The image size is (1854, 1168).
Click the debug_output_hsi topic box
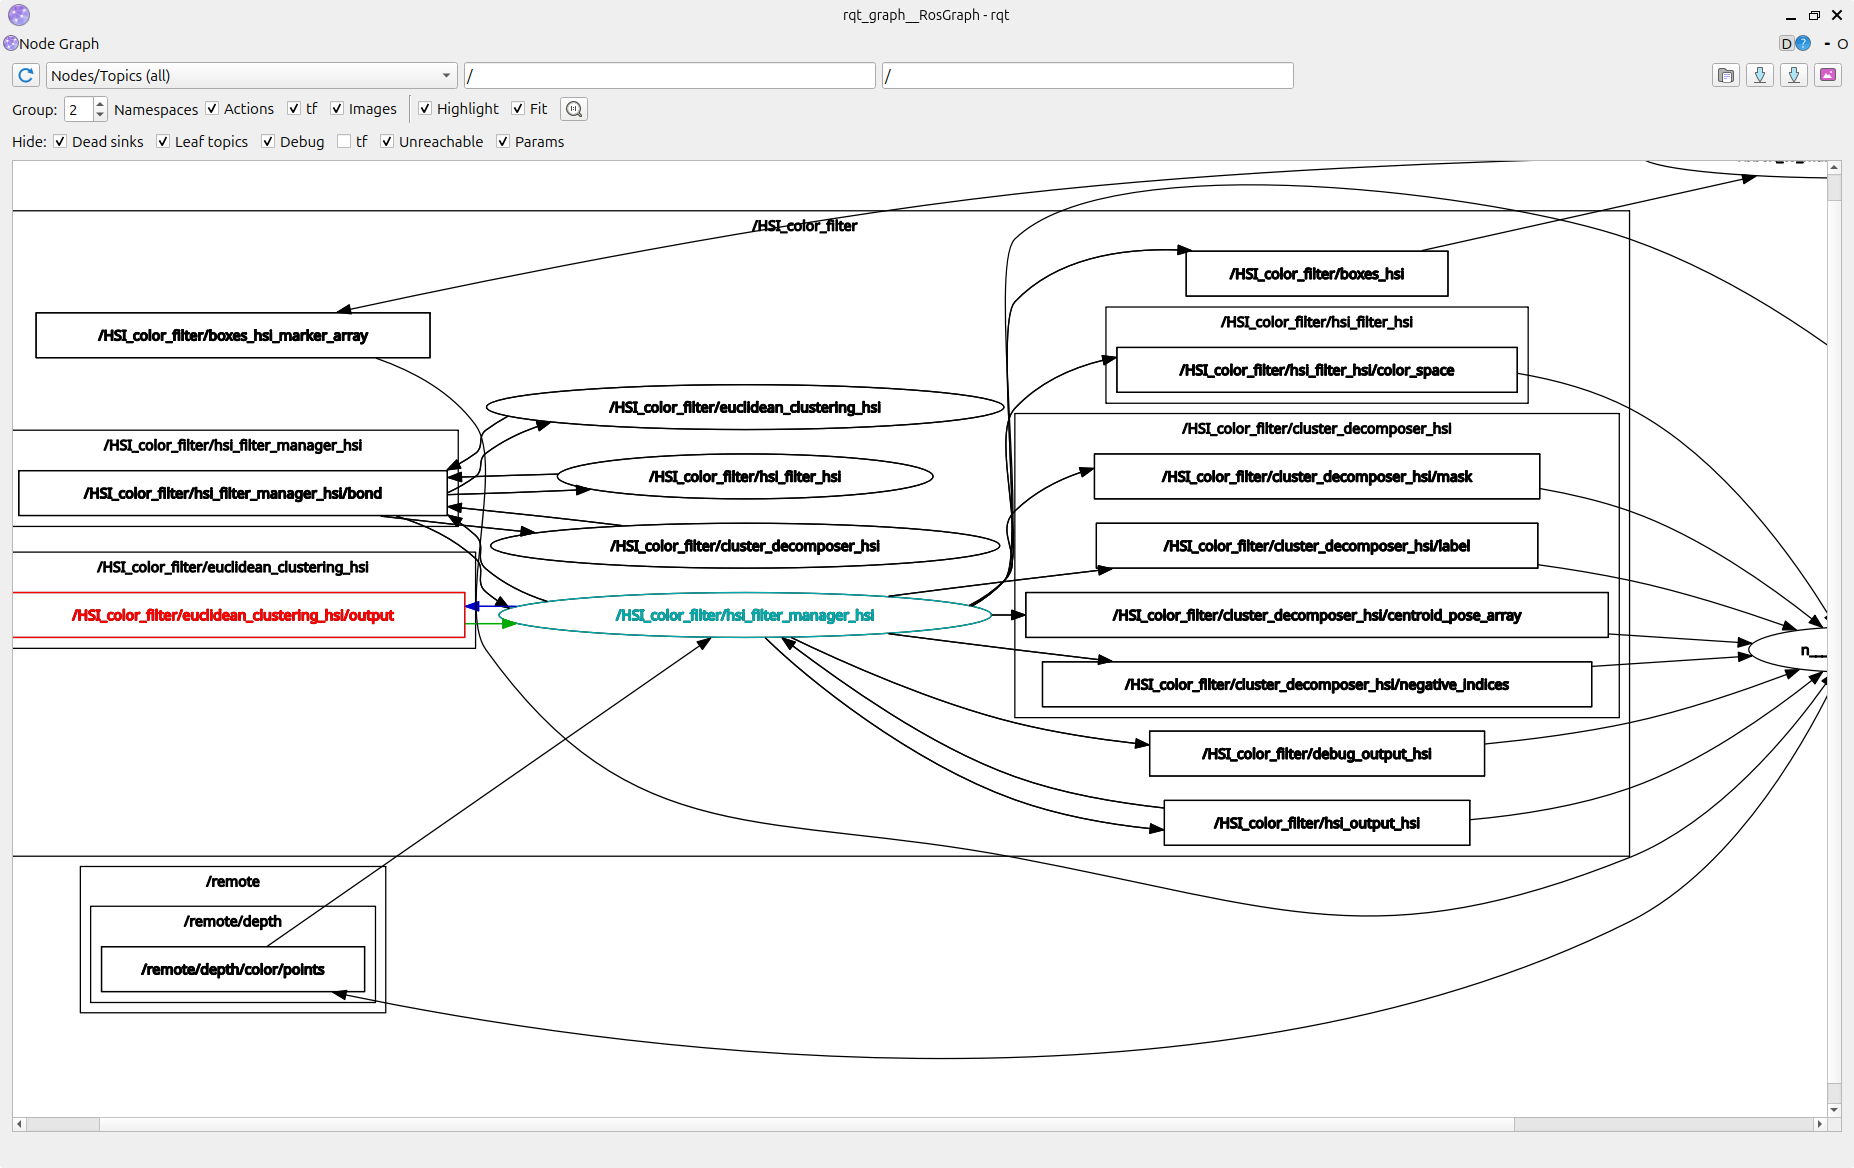pyautogui.click(x=1316, y=754)
